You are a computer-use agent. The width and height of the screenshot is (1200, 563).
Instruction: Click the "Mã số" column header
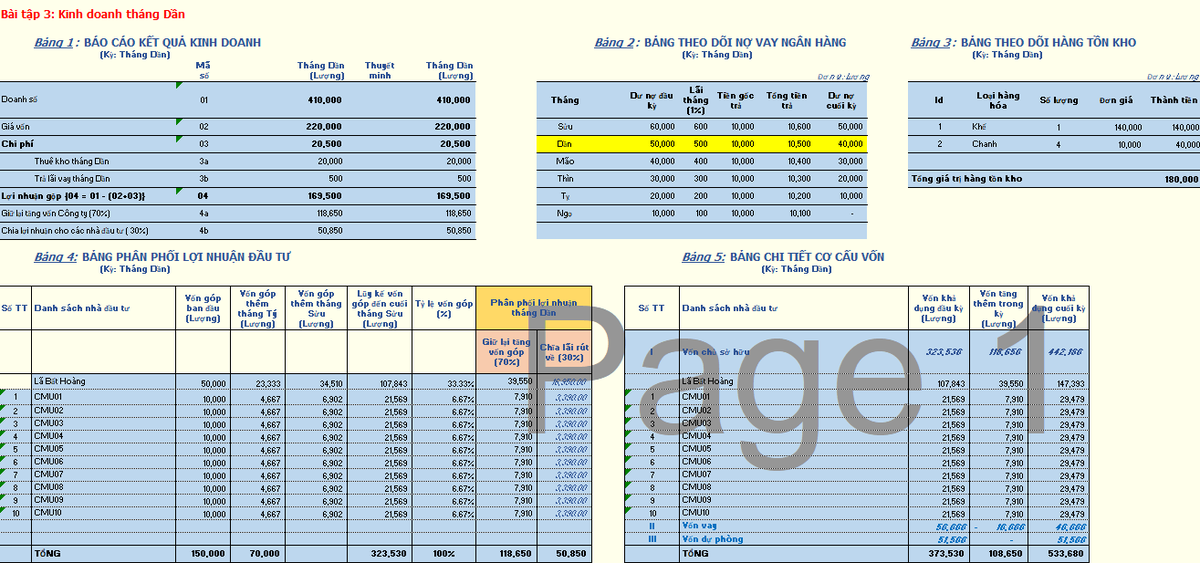205,70
